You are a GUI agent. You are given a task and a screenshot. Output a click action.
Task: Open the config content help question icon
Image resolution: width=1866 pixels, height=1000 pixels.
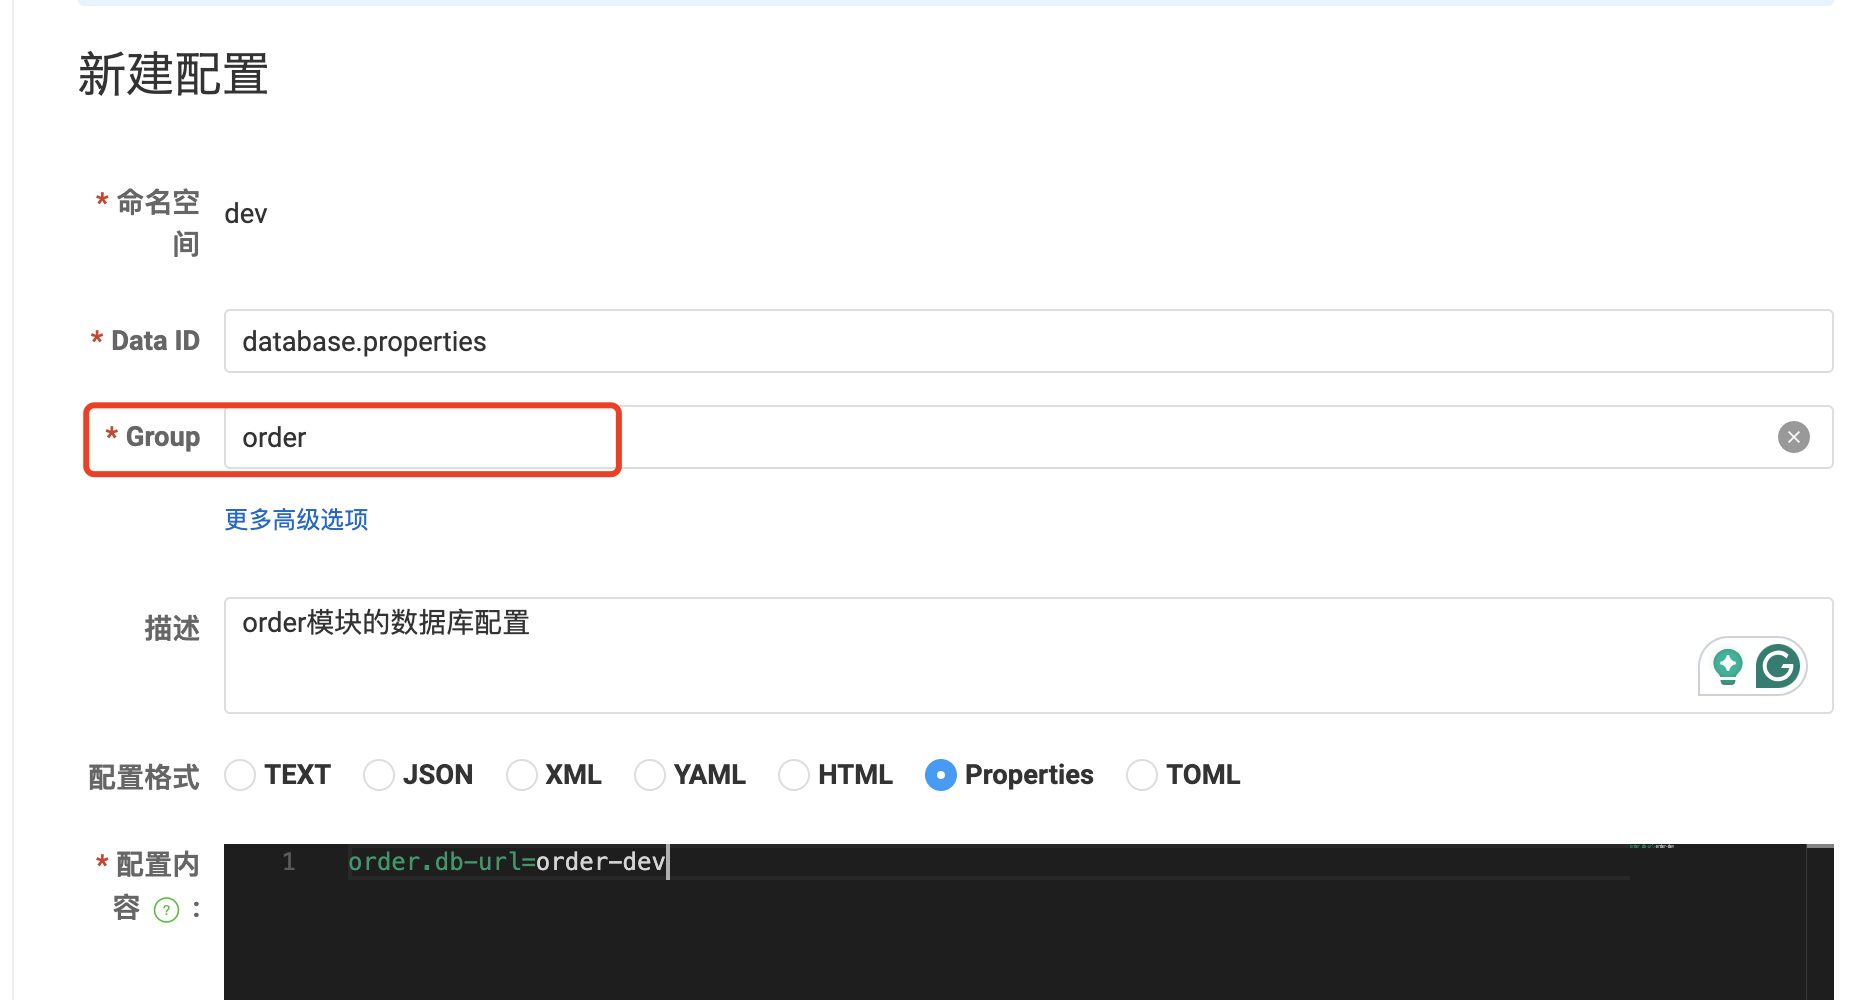click(x=166, y=909)
